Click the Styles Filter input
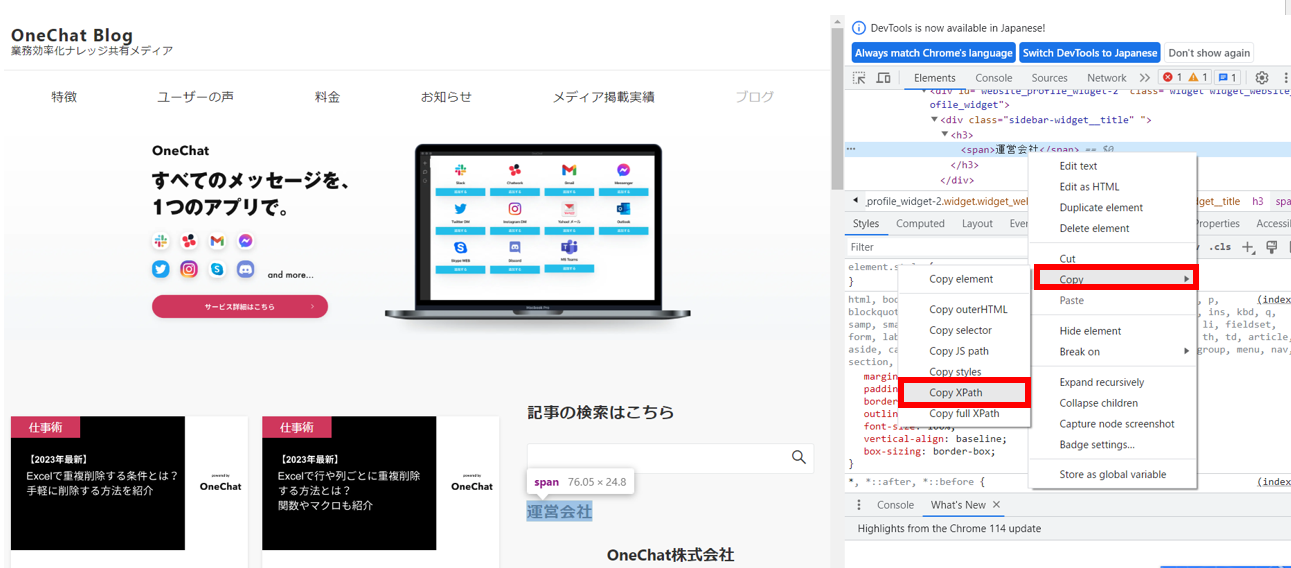The image size is (1291, 568). tap(938, 247)
